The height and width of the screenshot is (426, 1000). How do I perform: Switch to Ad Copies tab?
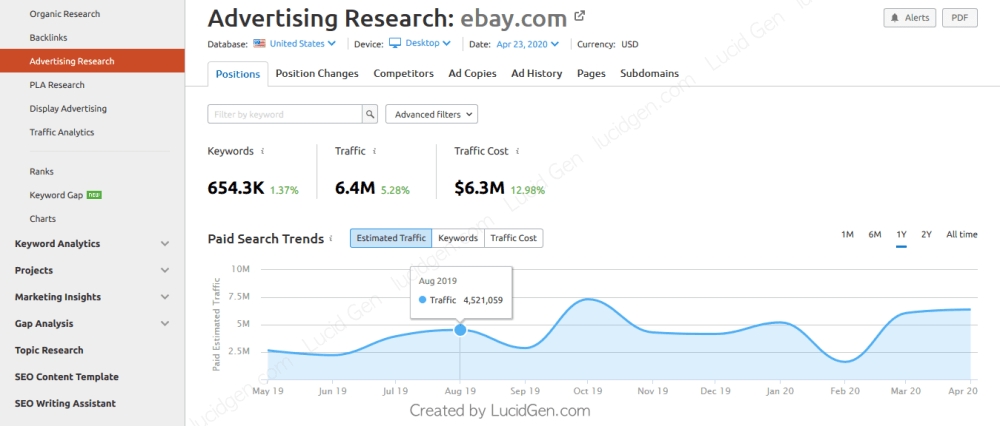point(473,73)
